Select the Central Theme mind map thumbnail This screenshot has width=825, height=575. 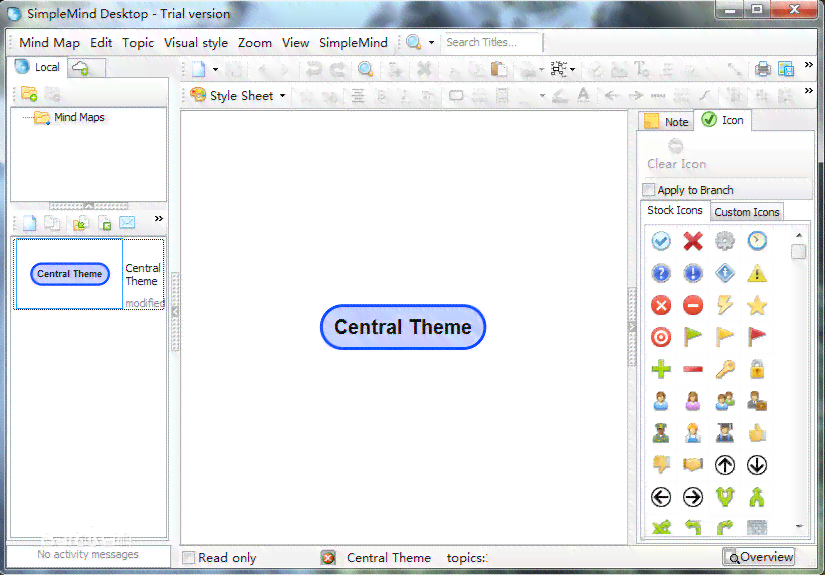(x=69, y=274)
